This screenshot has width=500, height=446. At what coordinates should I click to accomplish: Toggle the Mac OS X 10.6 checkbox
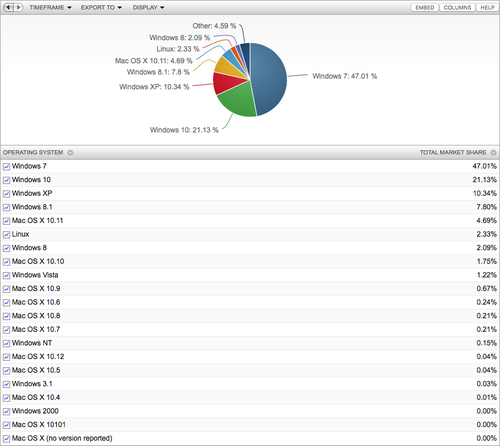click(x=6, y=303)
